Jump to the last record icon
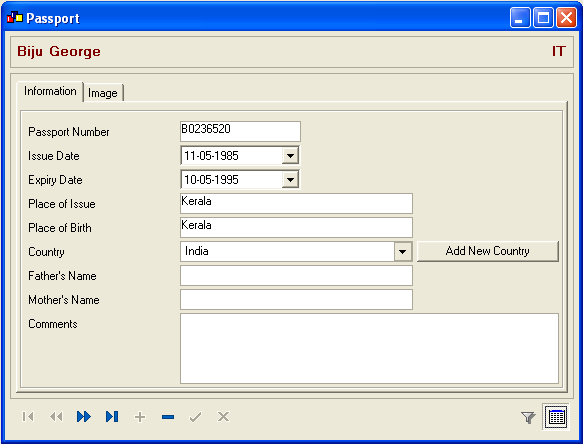This screenshot has width=583, height=444. tap(112, 416)
